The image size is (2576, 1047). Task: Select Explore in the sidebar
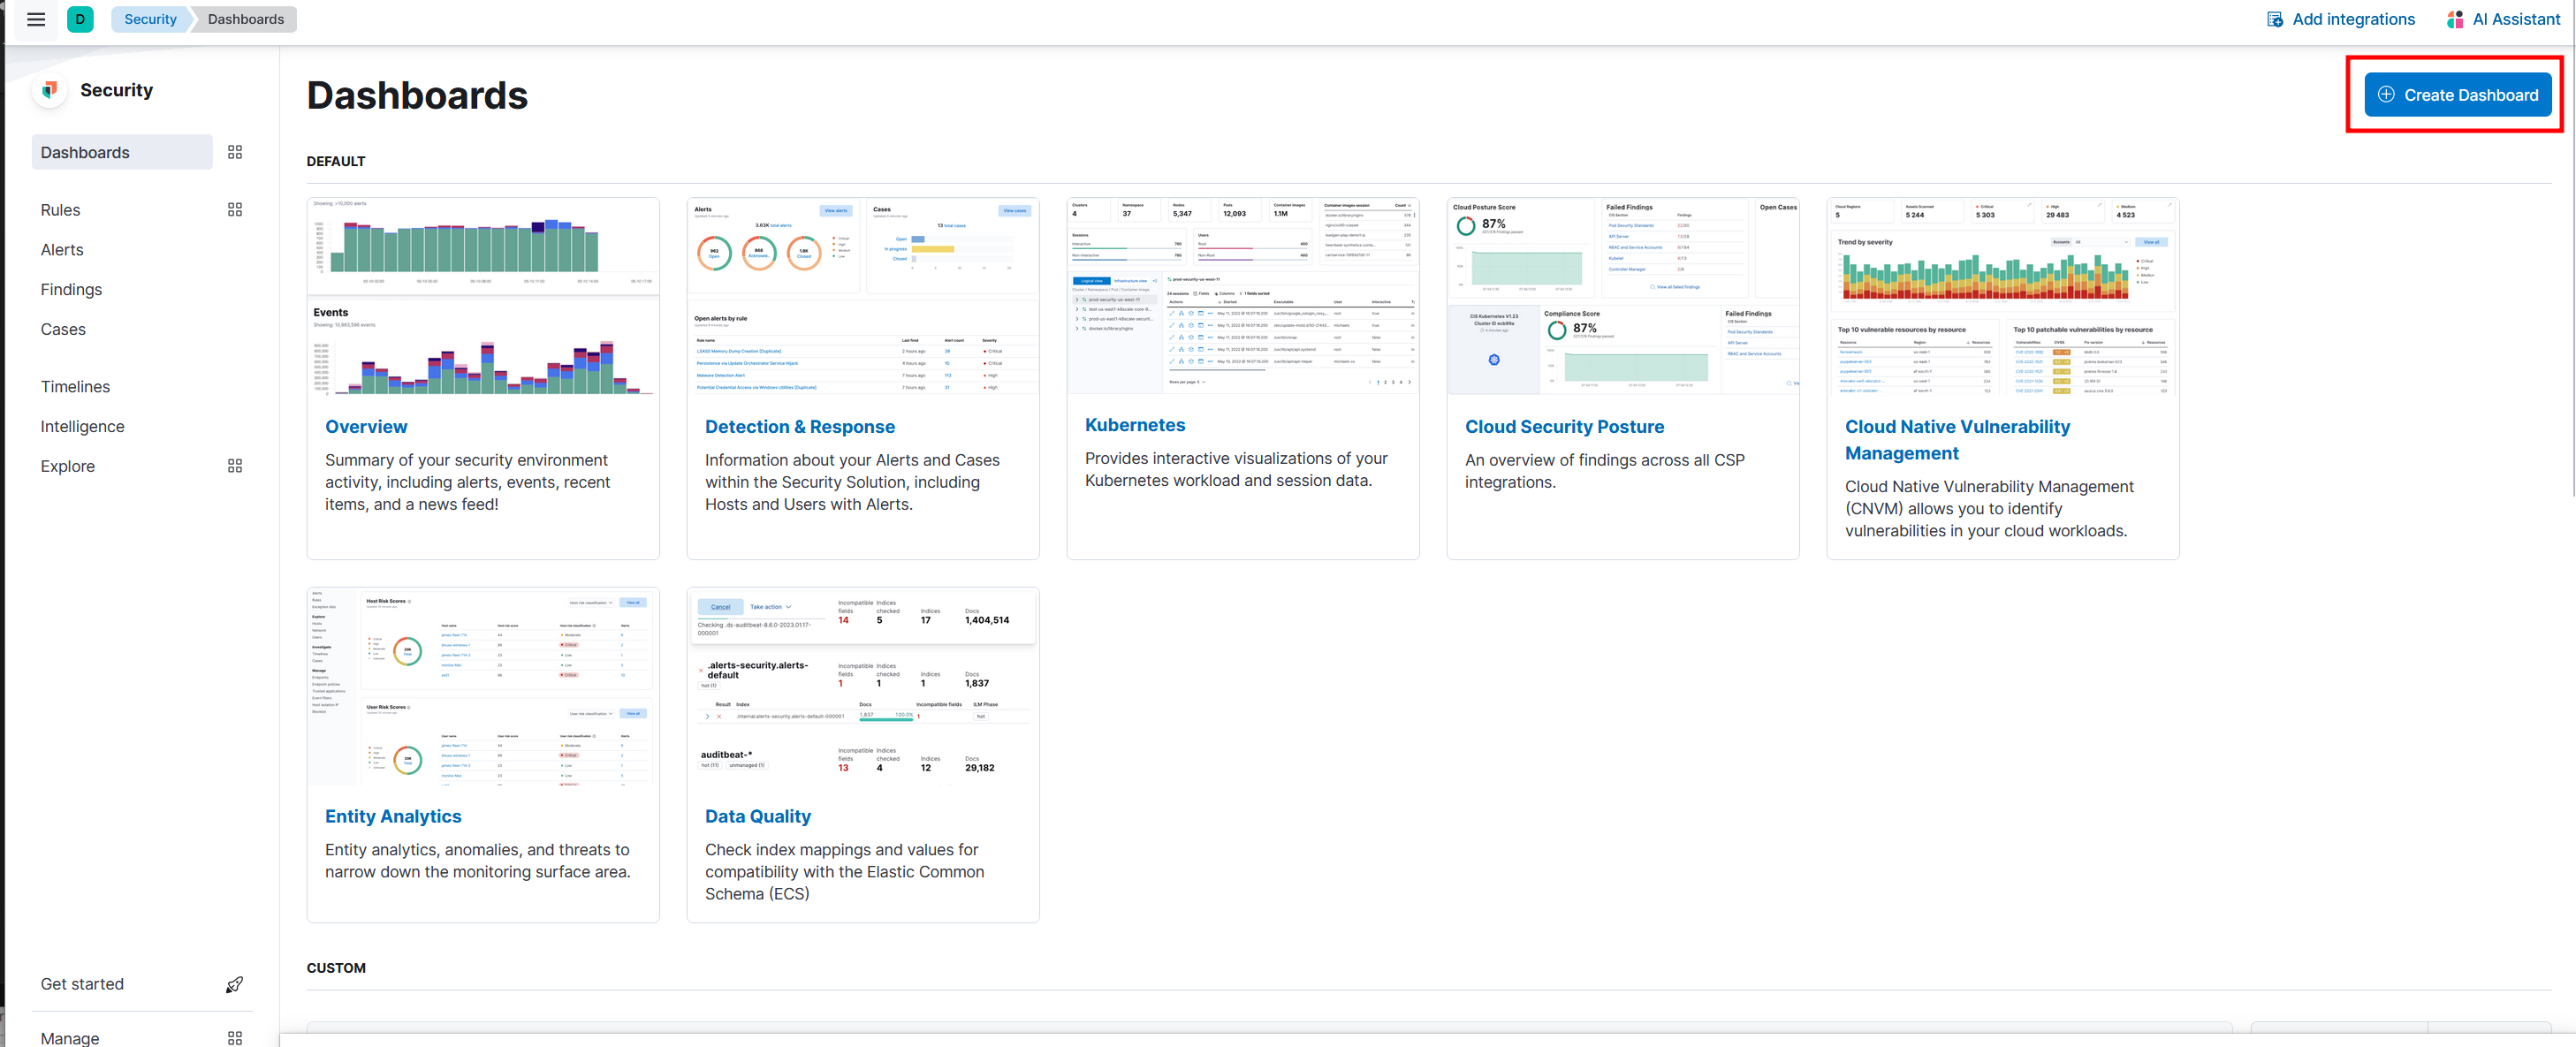[67, 466]
